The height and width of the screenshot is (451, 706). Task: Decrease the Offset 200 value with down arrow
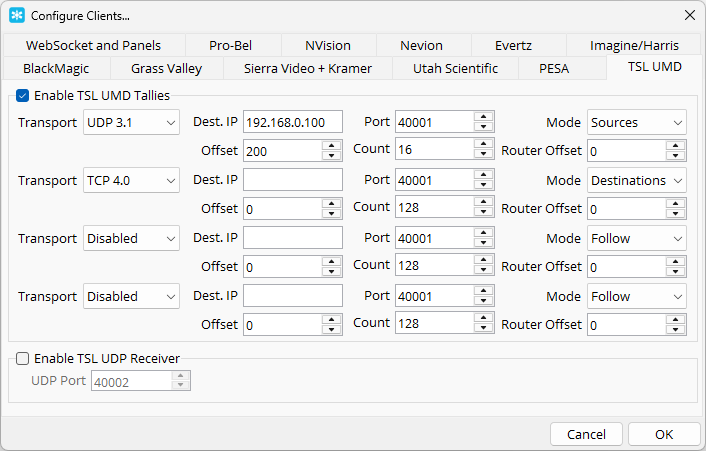click(332, 156)
